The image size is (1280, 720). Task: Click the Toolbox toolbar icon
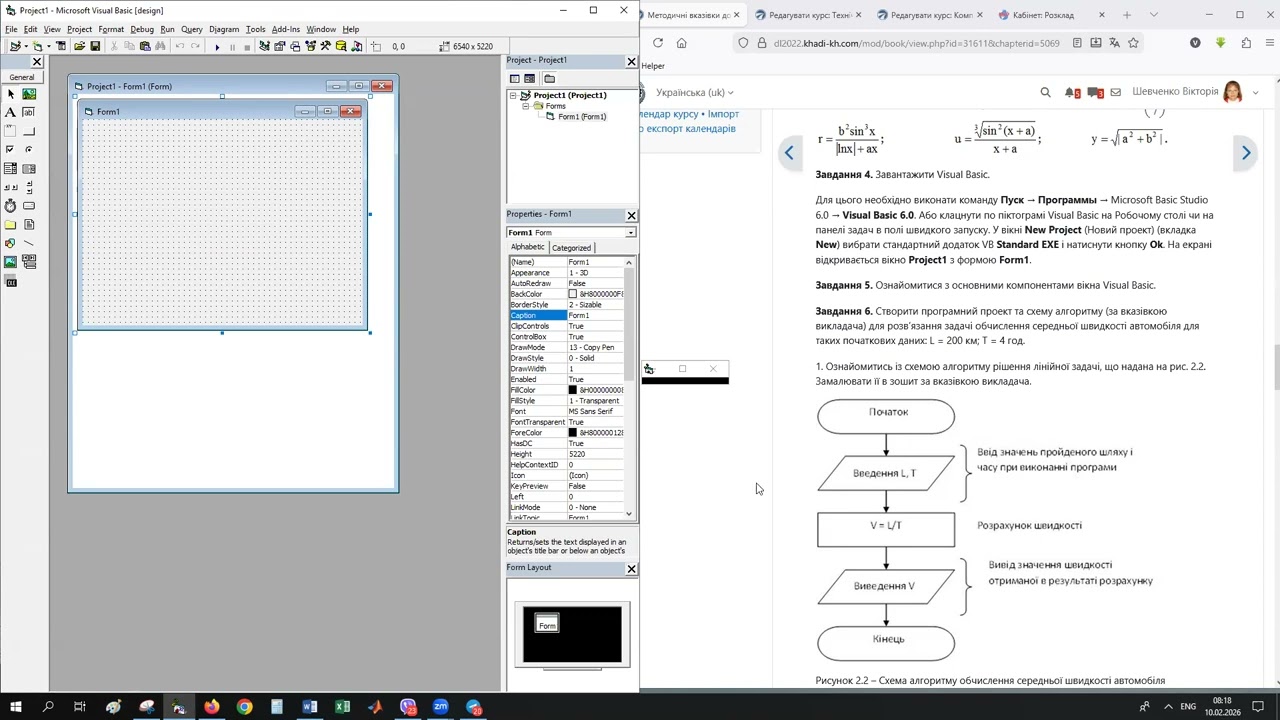(326, 46)
